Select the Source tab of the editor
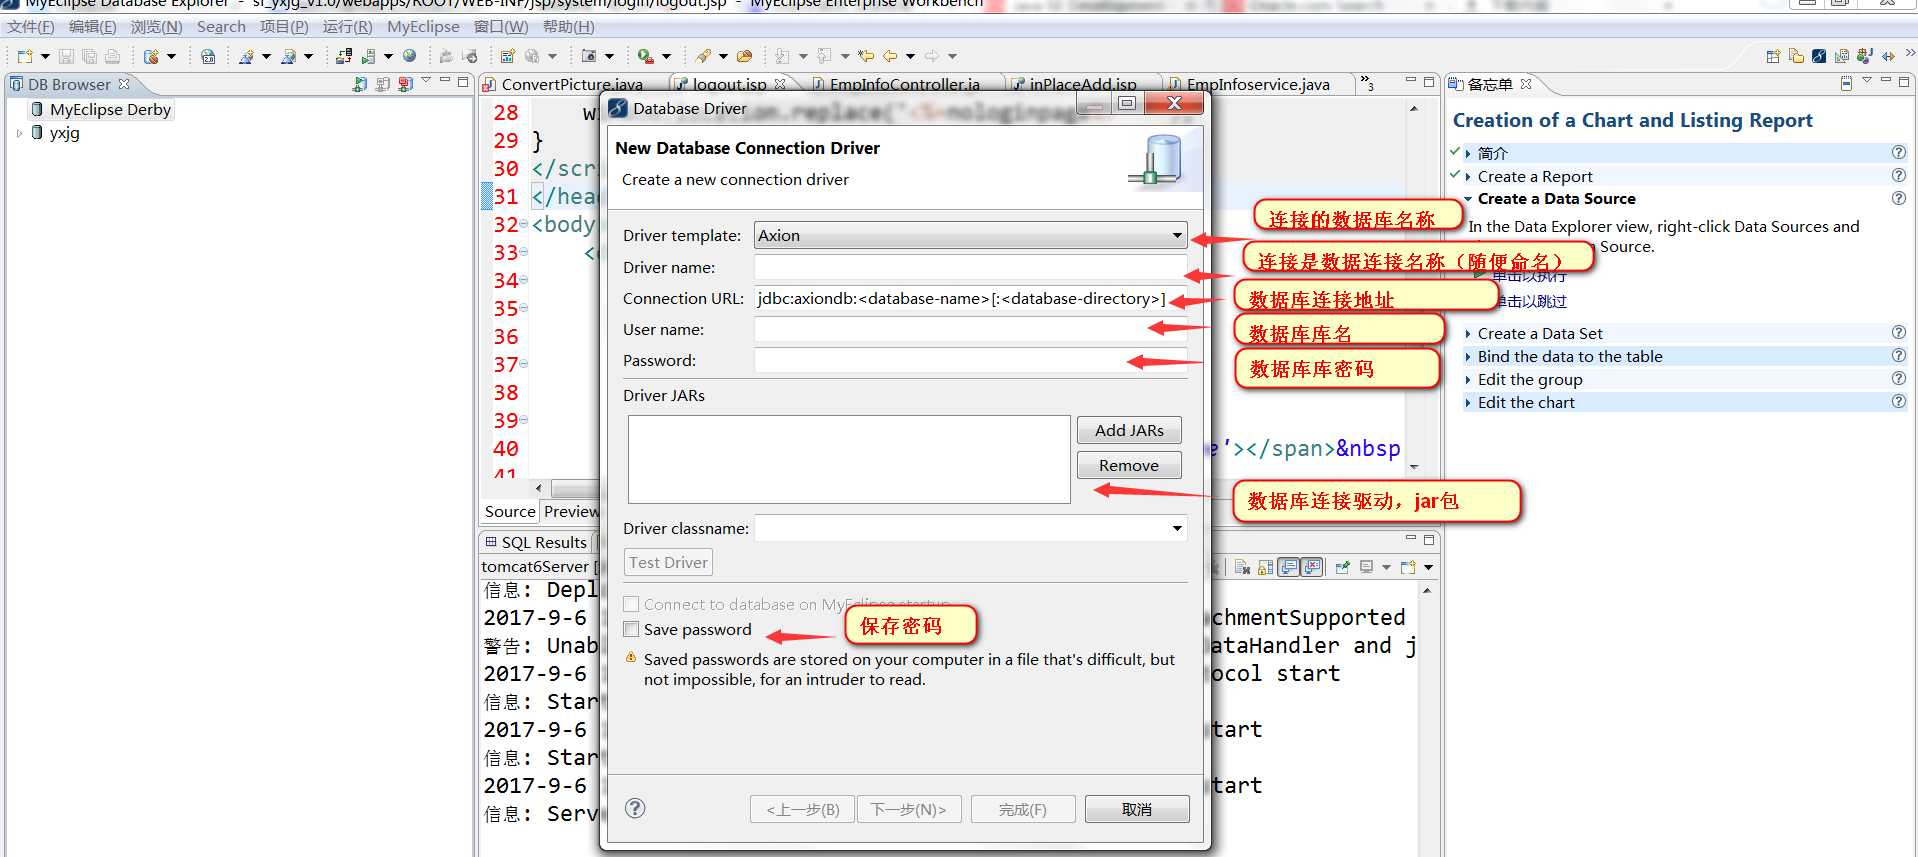Image resolution: width=1918 pixels, height=857 pixels. pos(510,511)
